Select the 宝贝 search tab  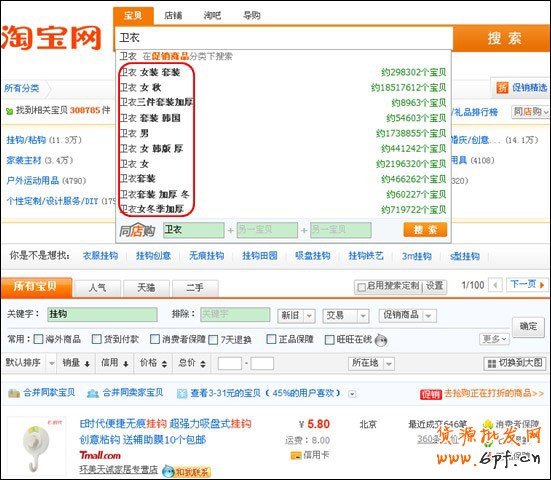point(133,15)
